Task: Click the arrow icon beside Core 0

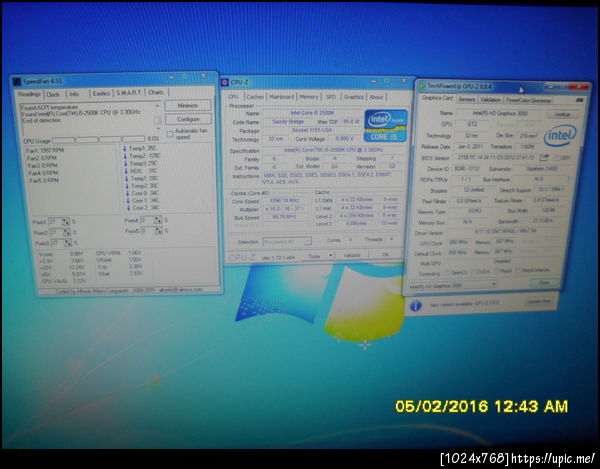Action: point(127,193)
